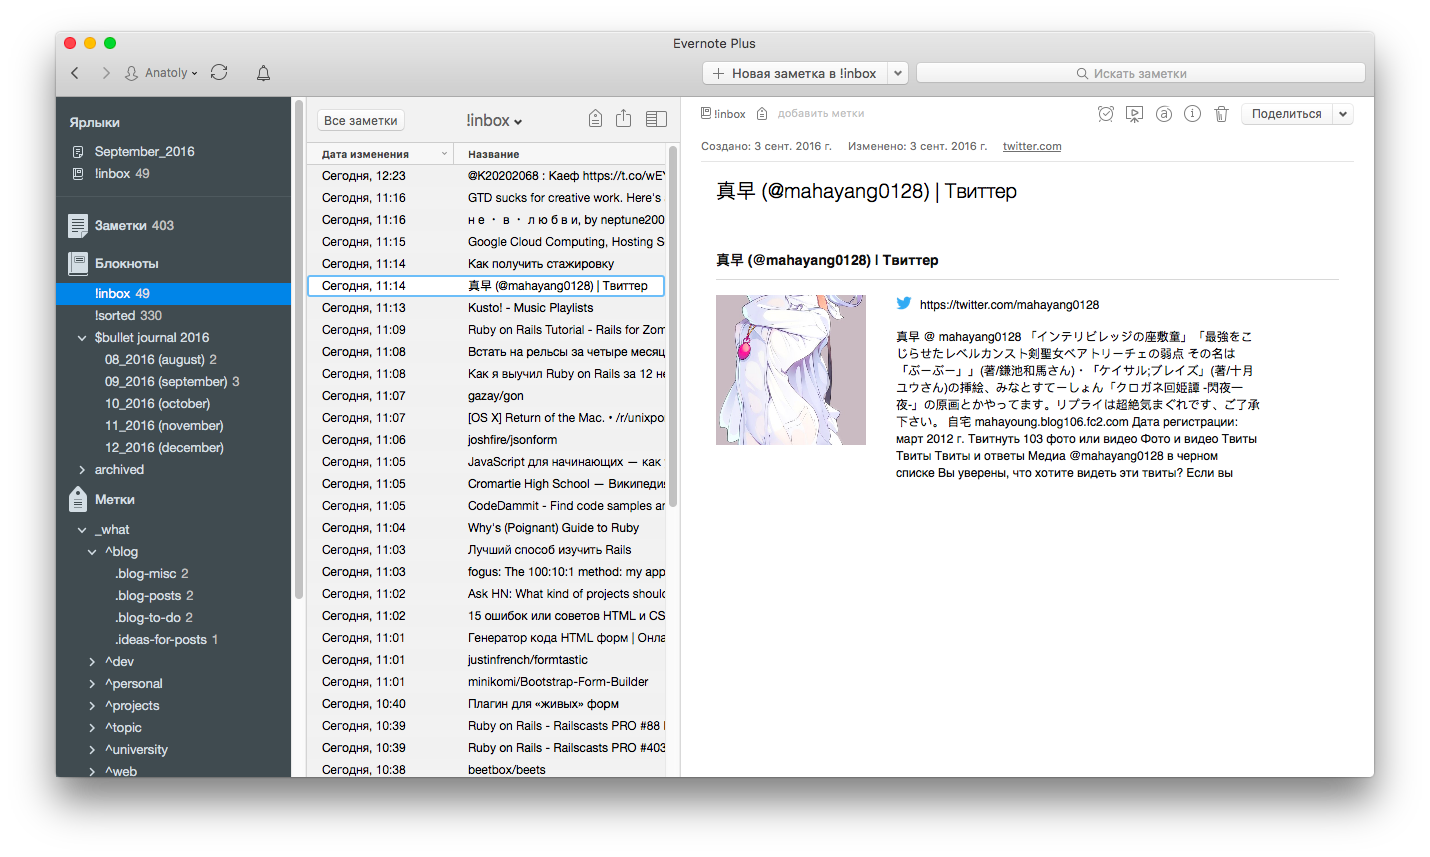Viewport: 1430px width, 857px height.
Task: Open the note 'beetbox/beets'
Action: (486, 770)
